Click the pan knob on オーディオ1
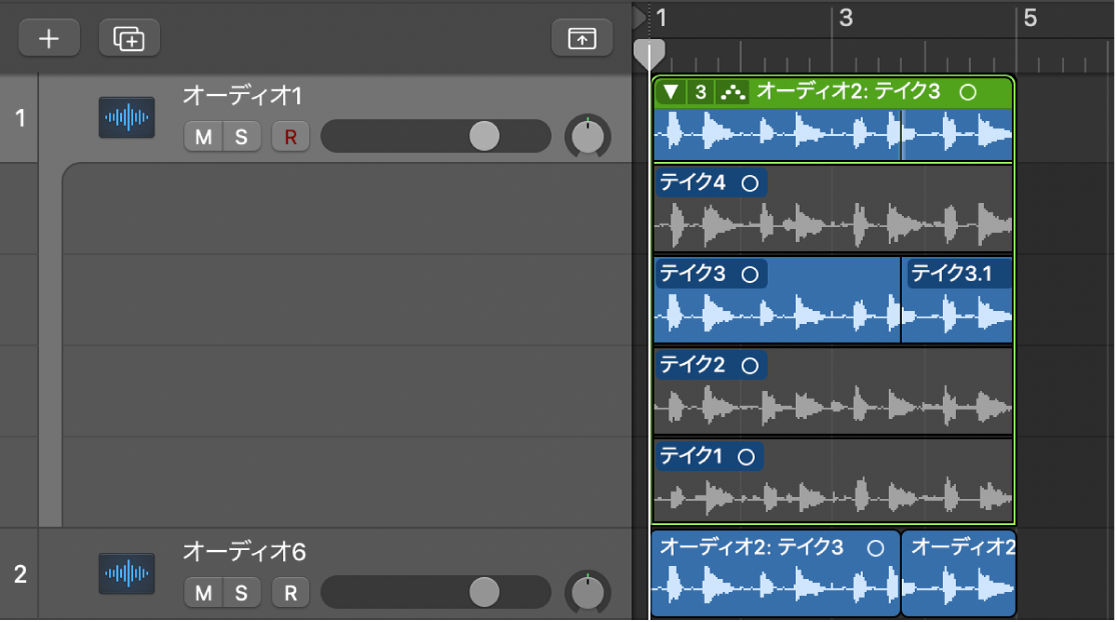 [x=588, y=137]
